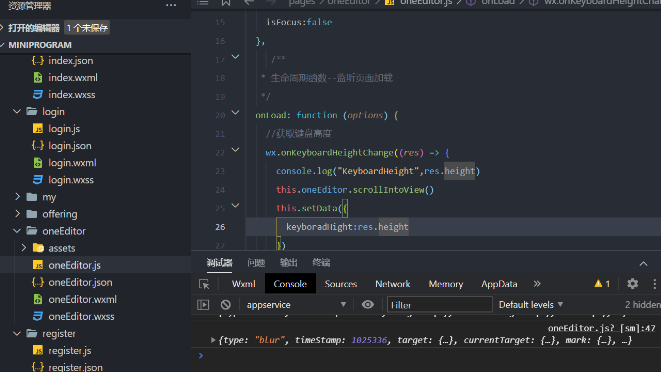Select oneEditor.js in file tree
The image size is (661, 372).
point(74,265)
